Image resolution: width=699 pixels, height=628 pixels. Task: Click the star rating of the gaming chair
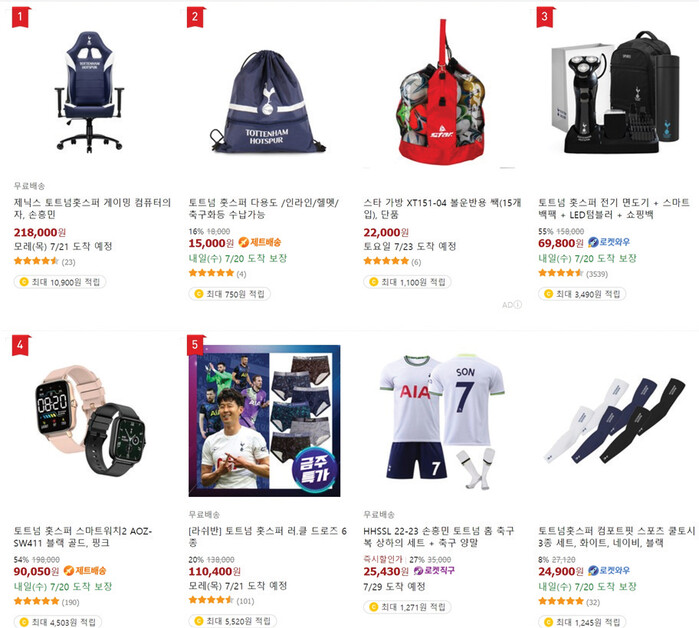36,261
